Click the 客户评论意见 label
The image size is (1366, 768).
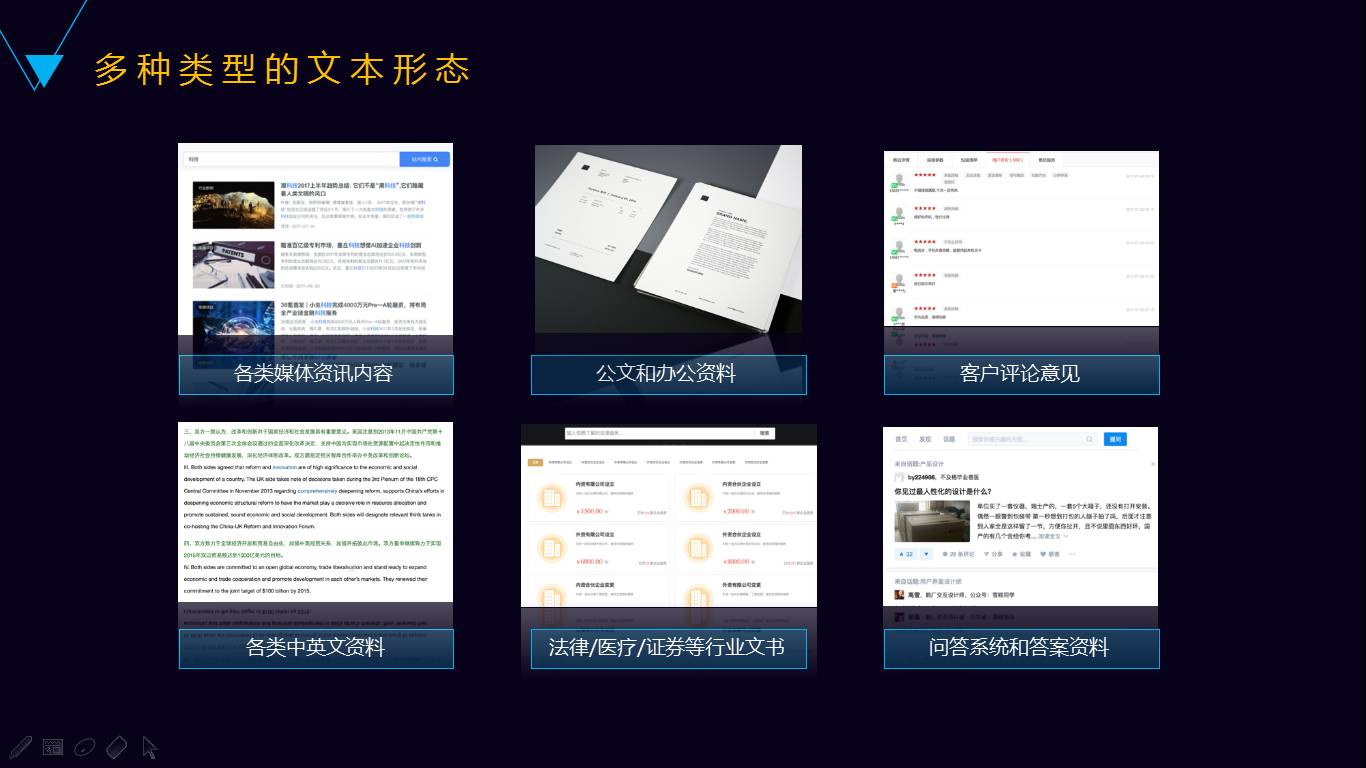1021,374
